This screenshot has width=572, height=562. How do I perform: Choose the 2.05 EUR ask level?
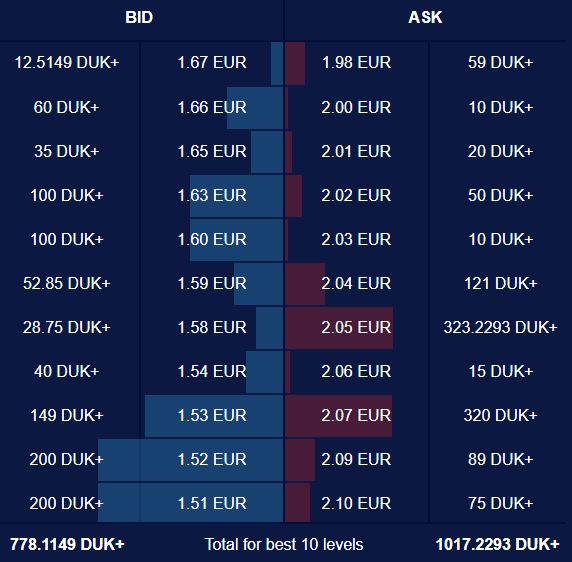pos(356,327)
